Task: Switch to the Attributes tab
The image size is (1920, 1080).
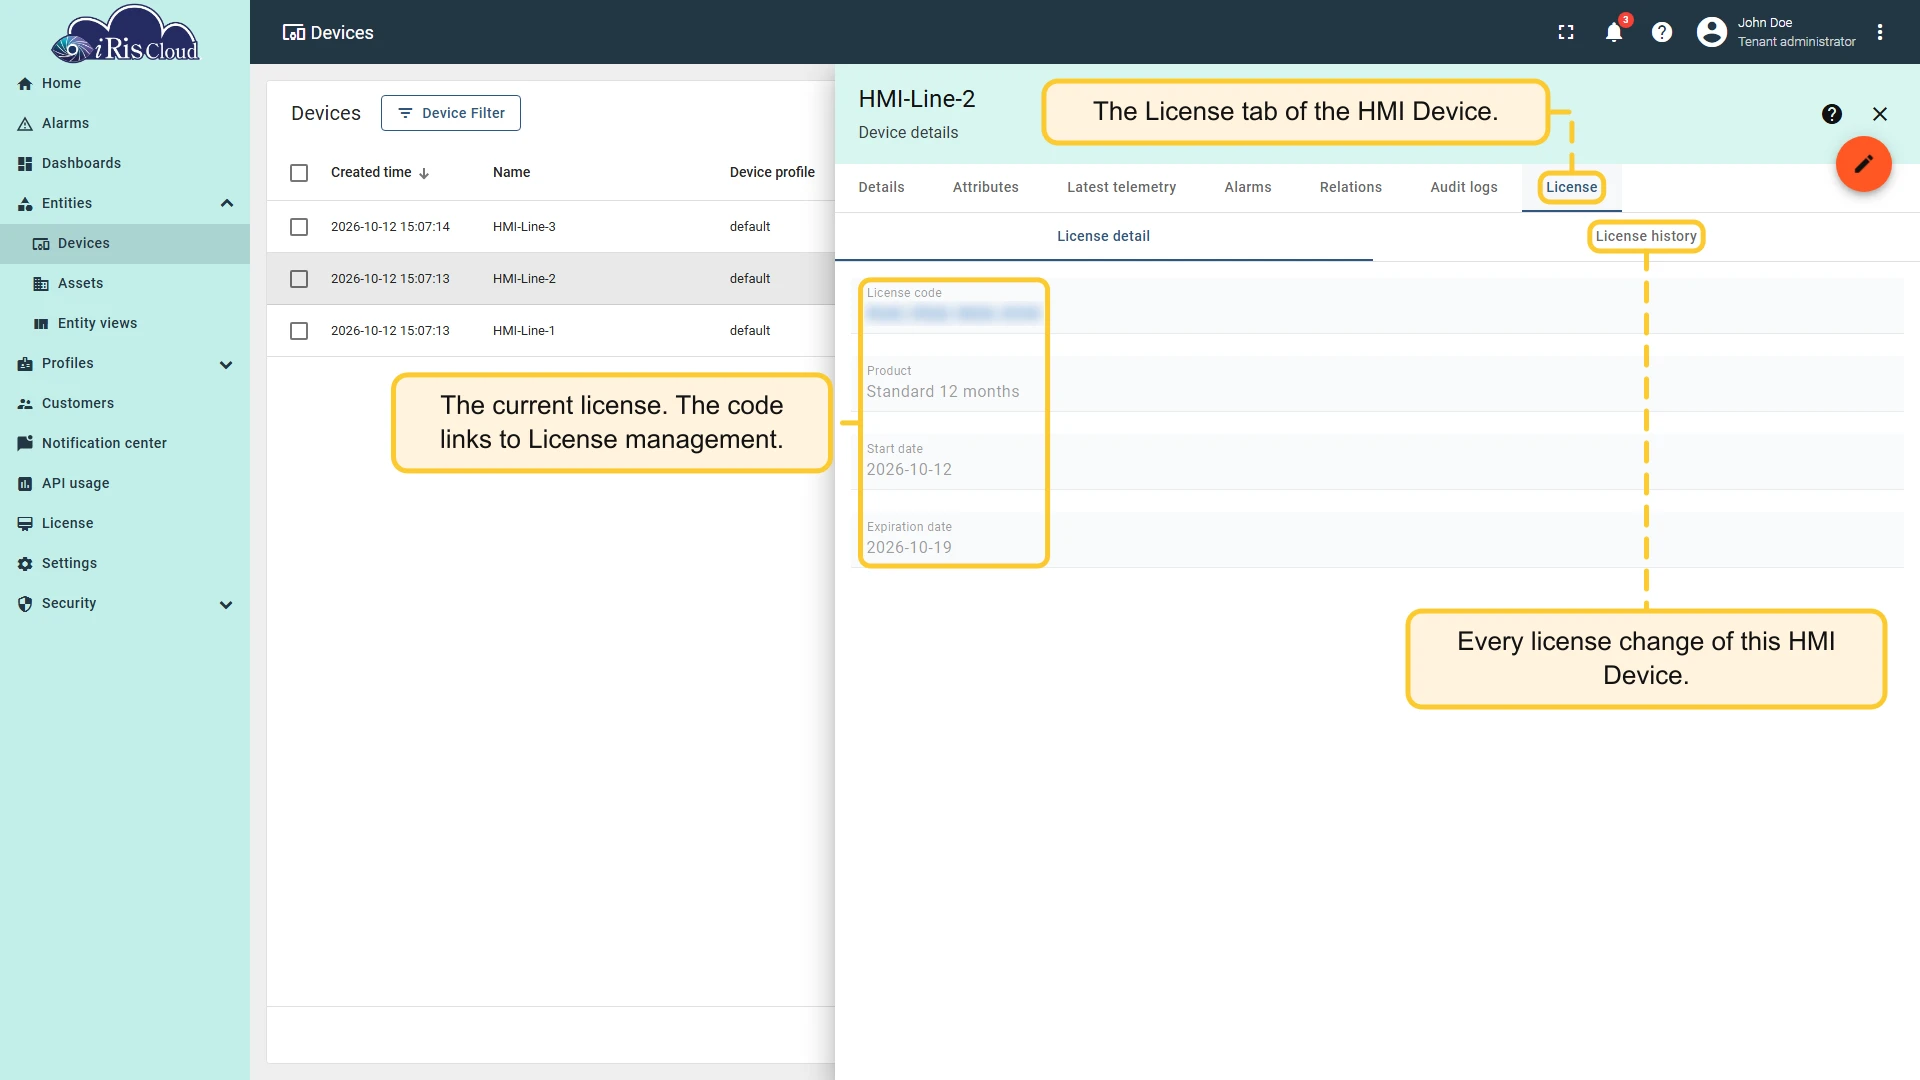Action: [x=985, y=187]
